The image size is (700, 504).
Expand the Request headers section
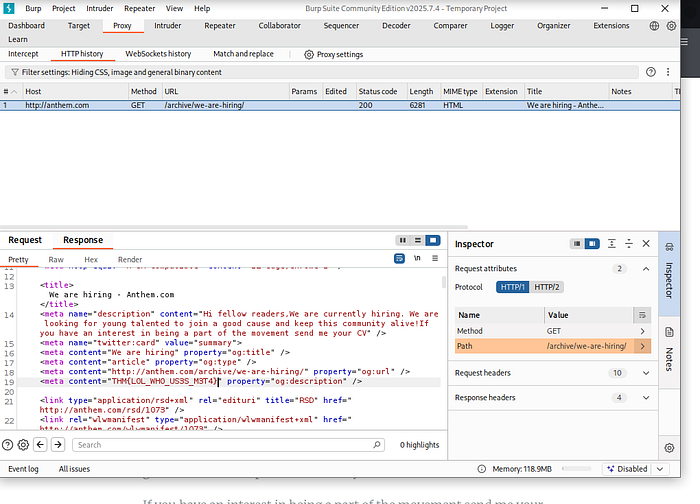click(646, 373)
